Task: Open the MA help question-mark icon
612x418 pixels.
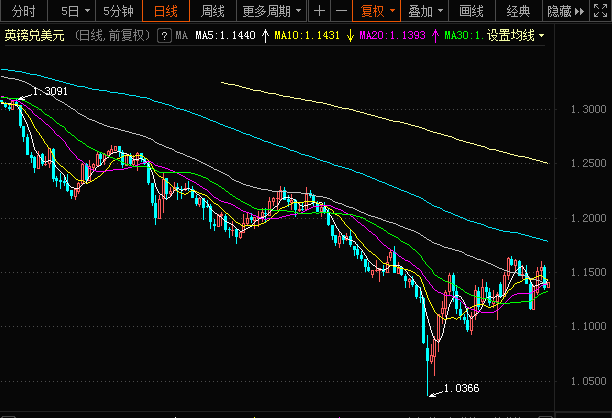Action: click(x=164, y=36)
